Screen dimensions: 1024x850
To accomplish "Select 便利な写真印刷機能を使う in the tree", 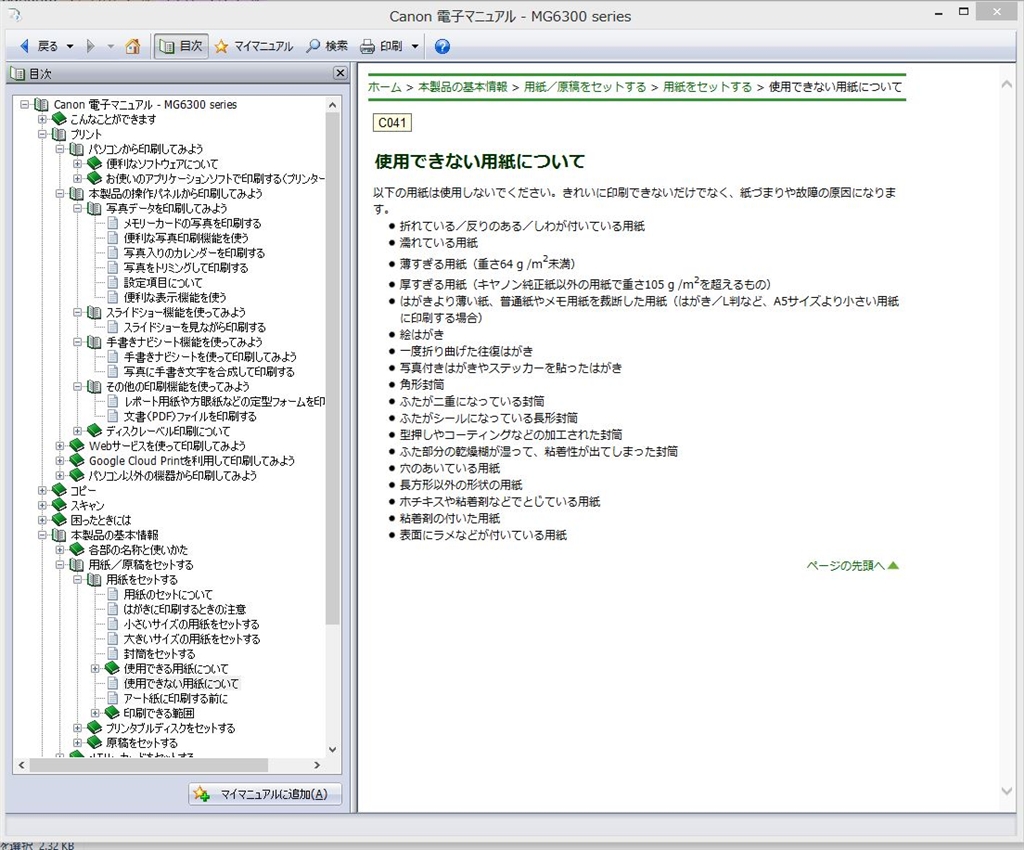I will click(x=186, y=238).
